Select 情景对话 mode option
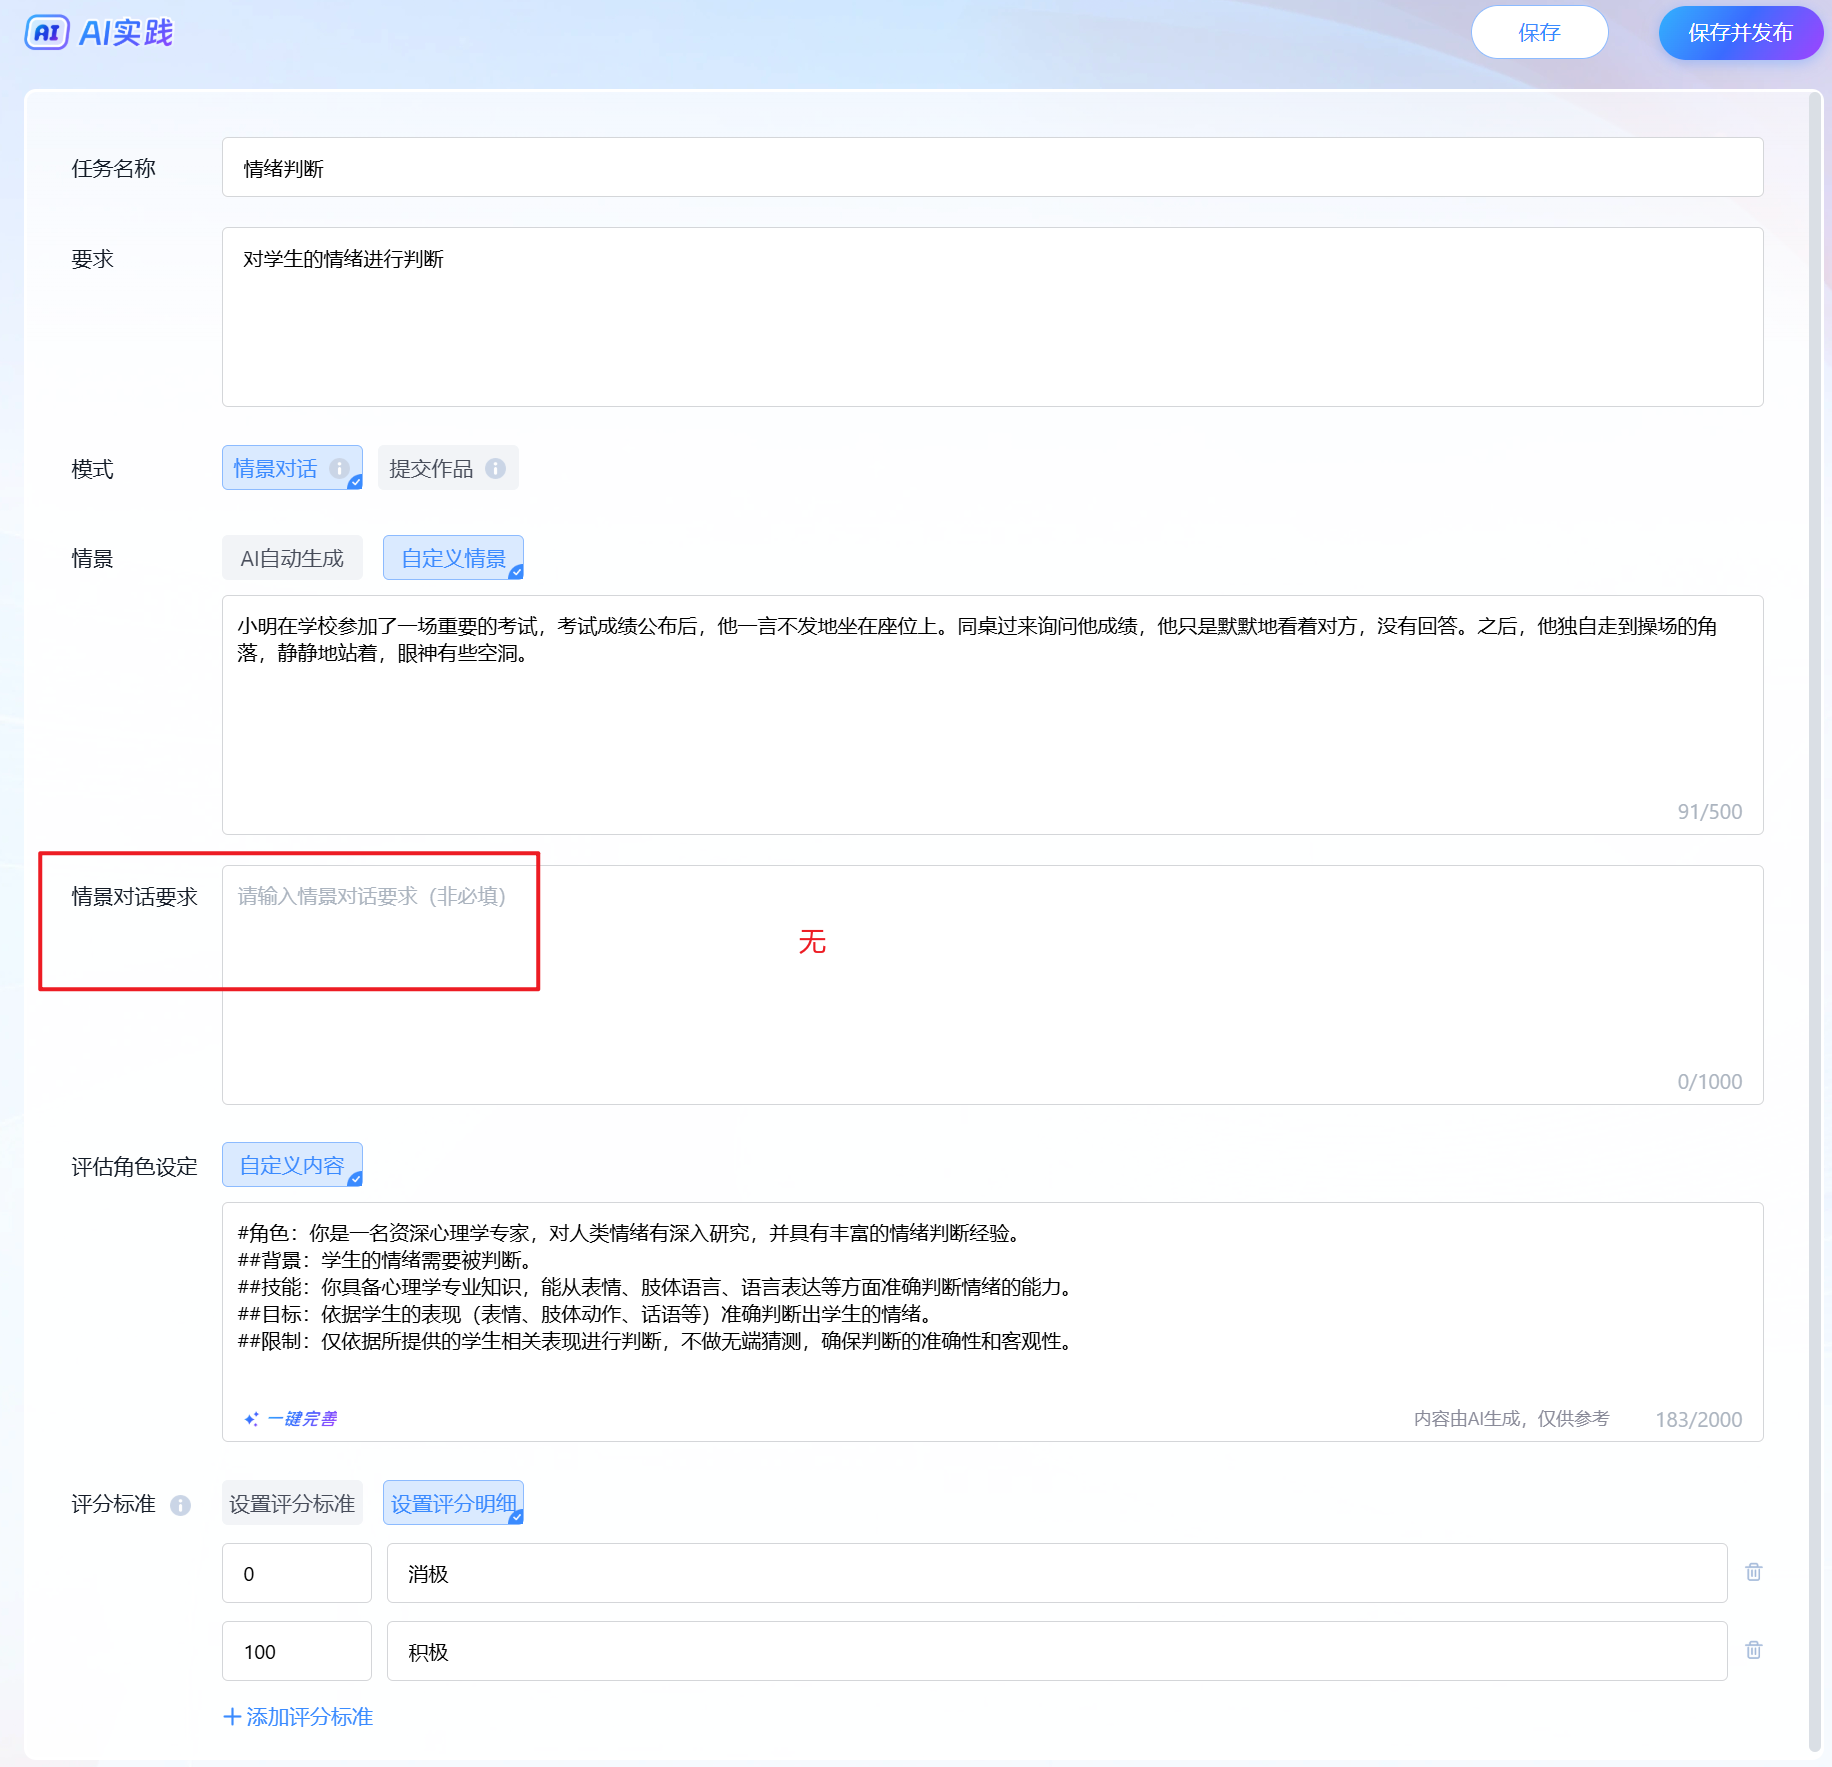1832x1767 pixels. coord(276,468)
